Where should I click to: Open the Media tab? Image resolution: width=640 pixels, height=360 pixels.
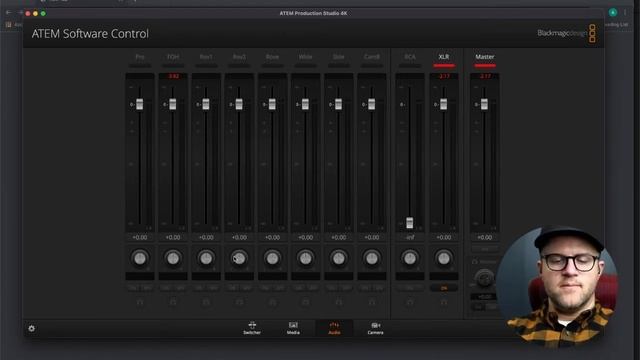point(293,328)
